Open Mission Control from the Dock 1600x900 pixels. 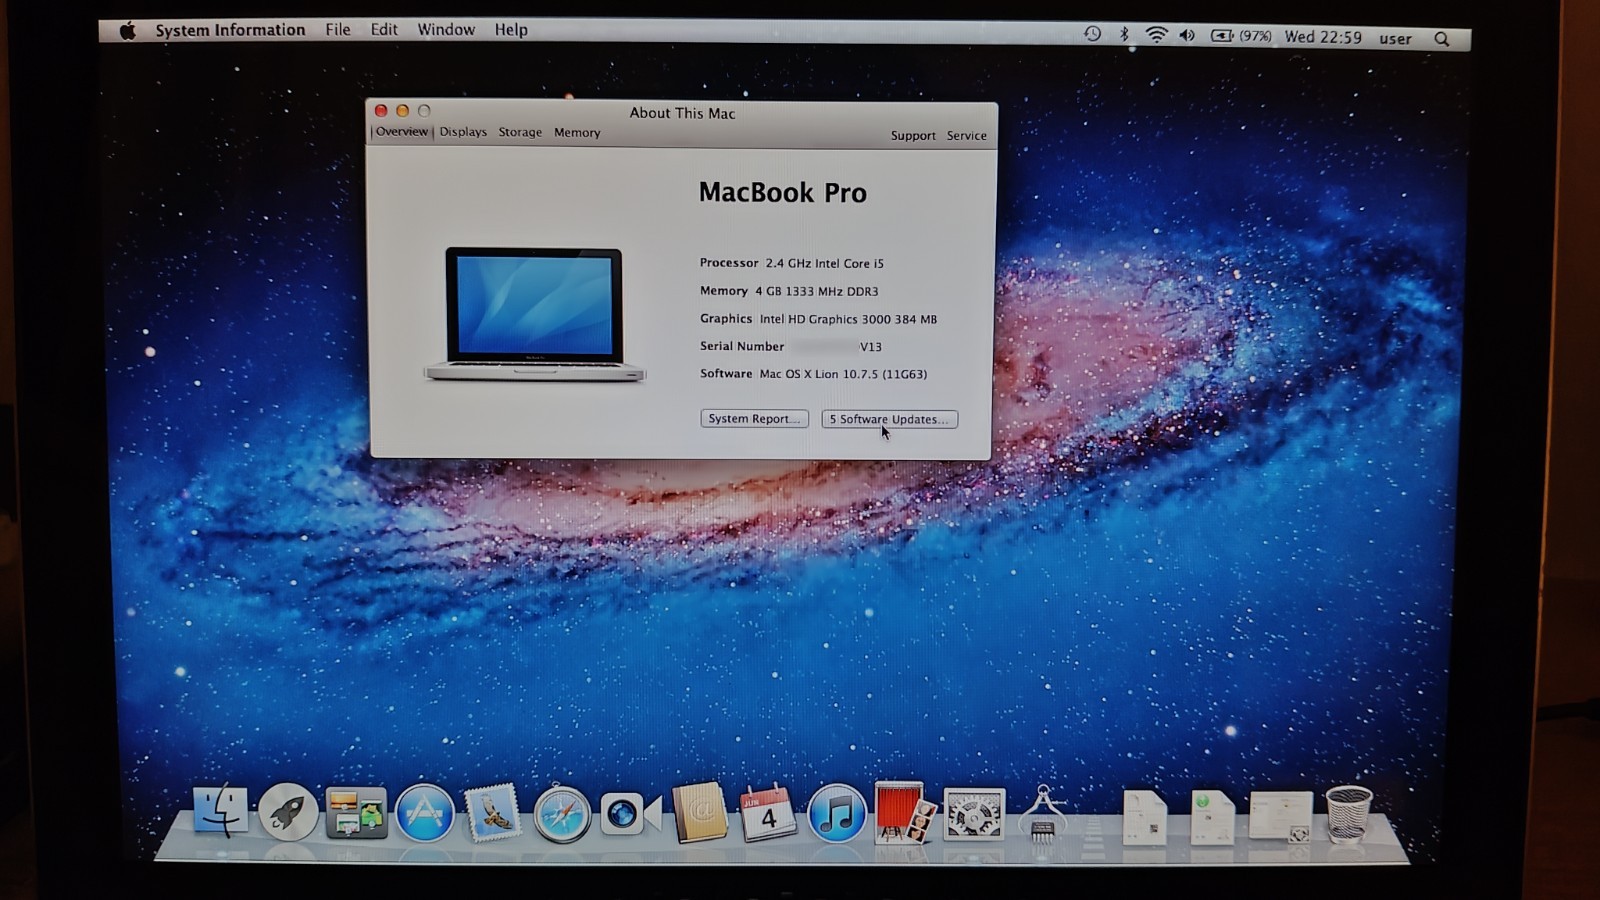tap(356, 813)
